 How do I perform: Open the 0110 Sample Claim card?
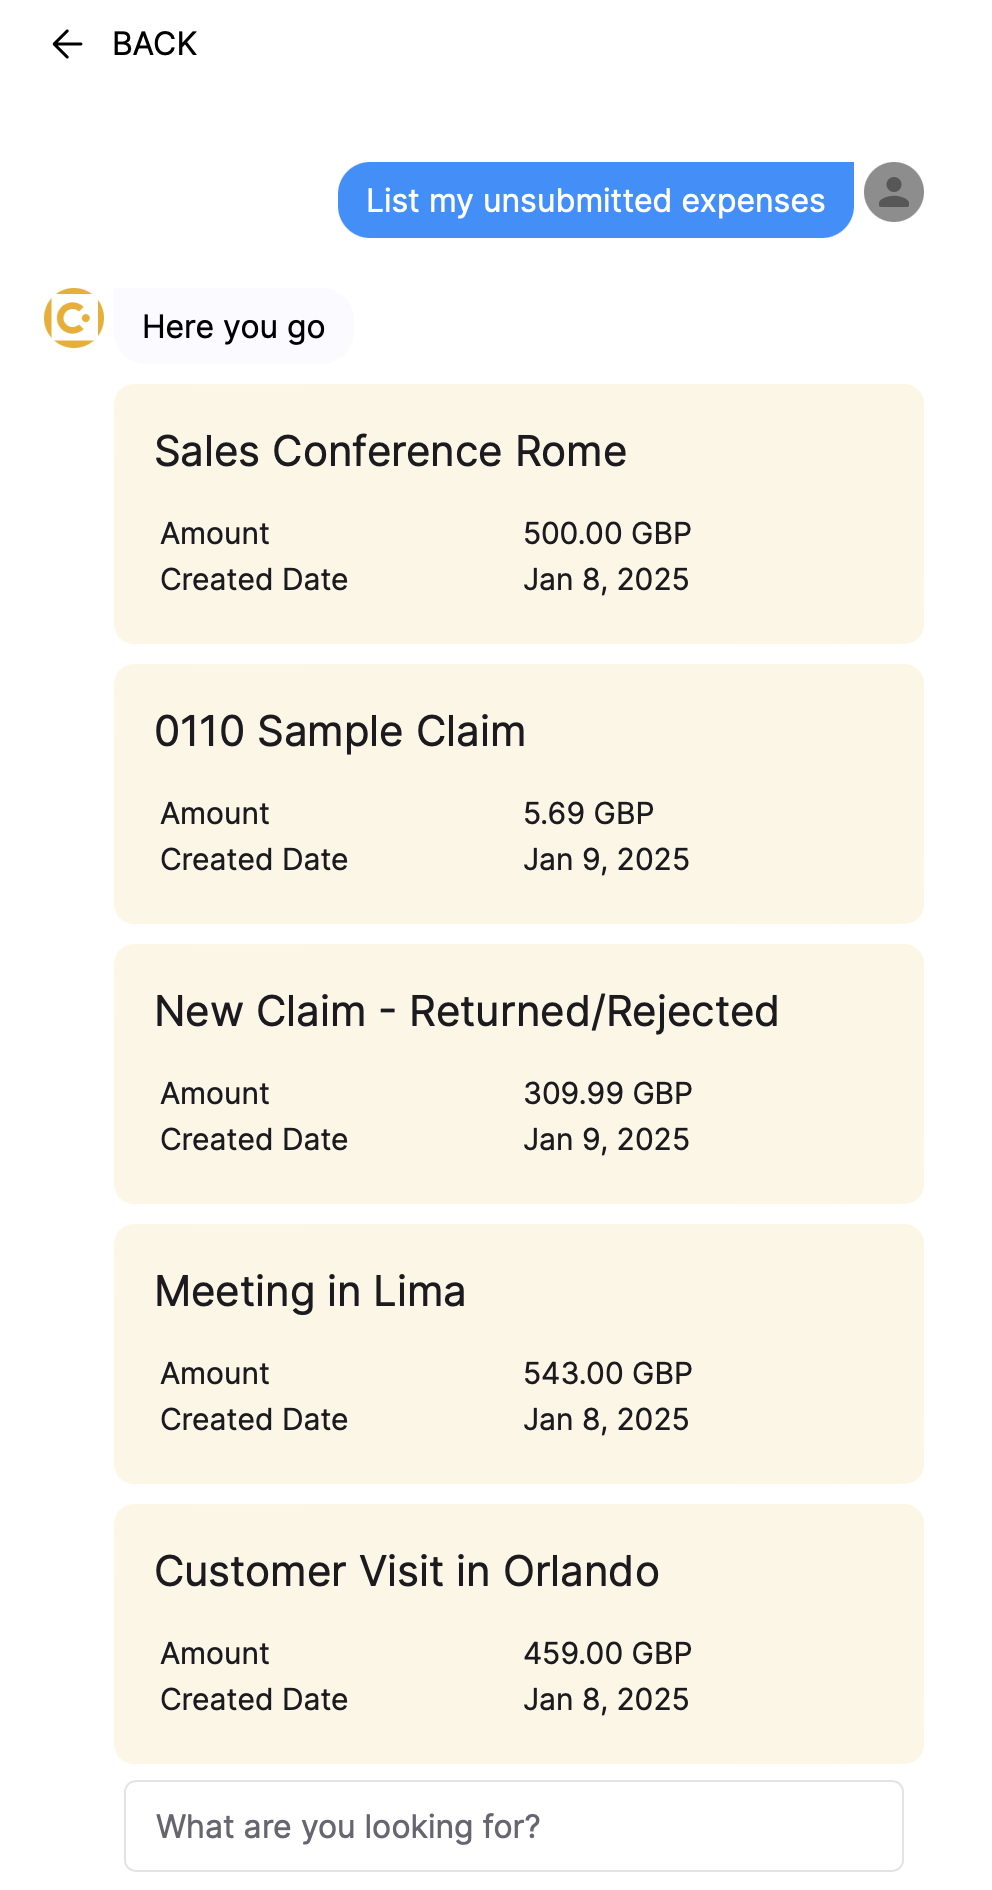point(519,794)
